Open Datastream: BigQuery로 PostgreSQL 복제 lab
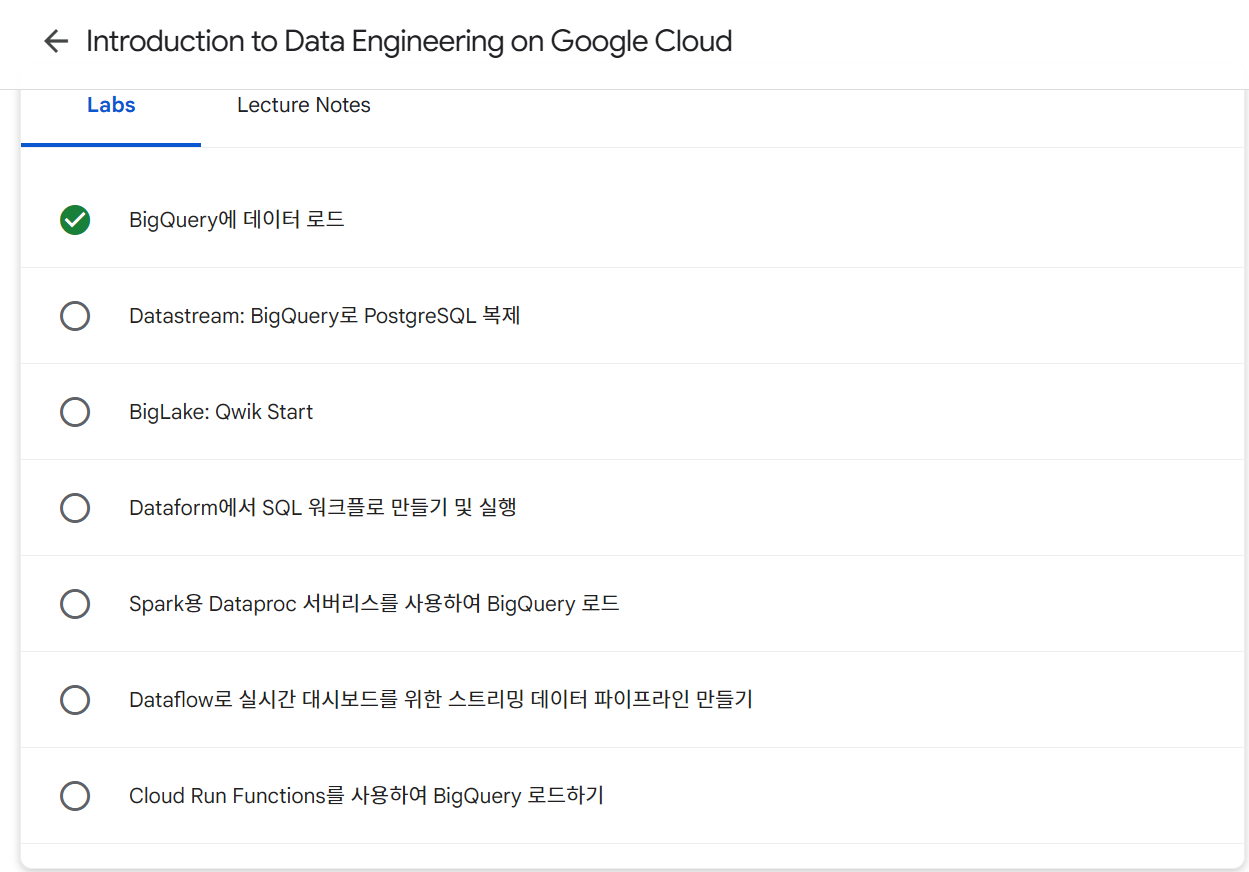 325,316
